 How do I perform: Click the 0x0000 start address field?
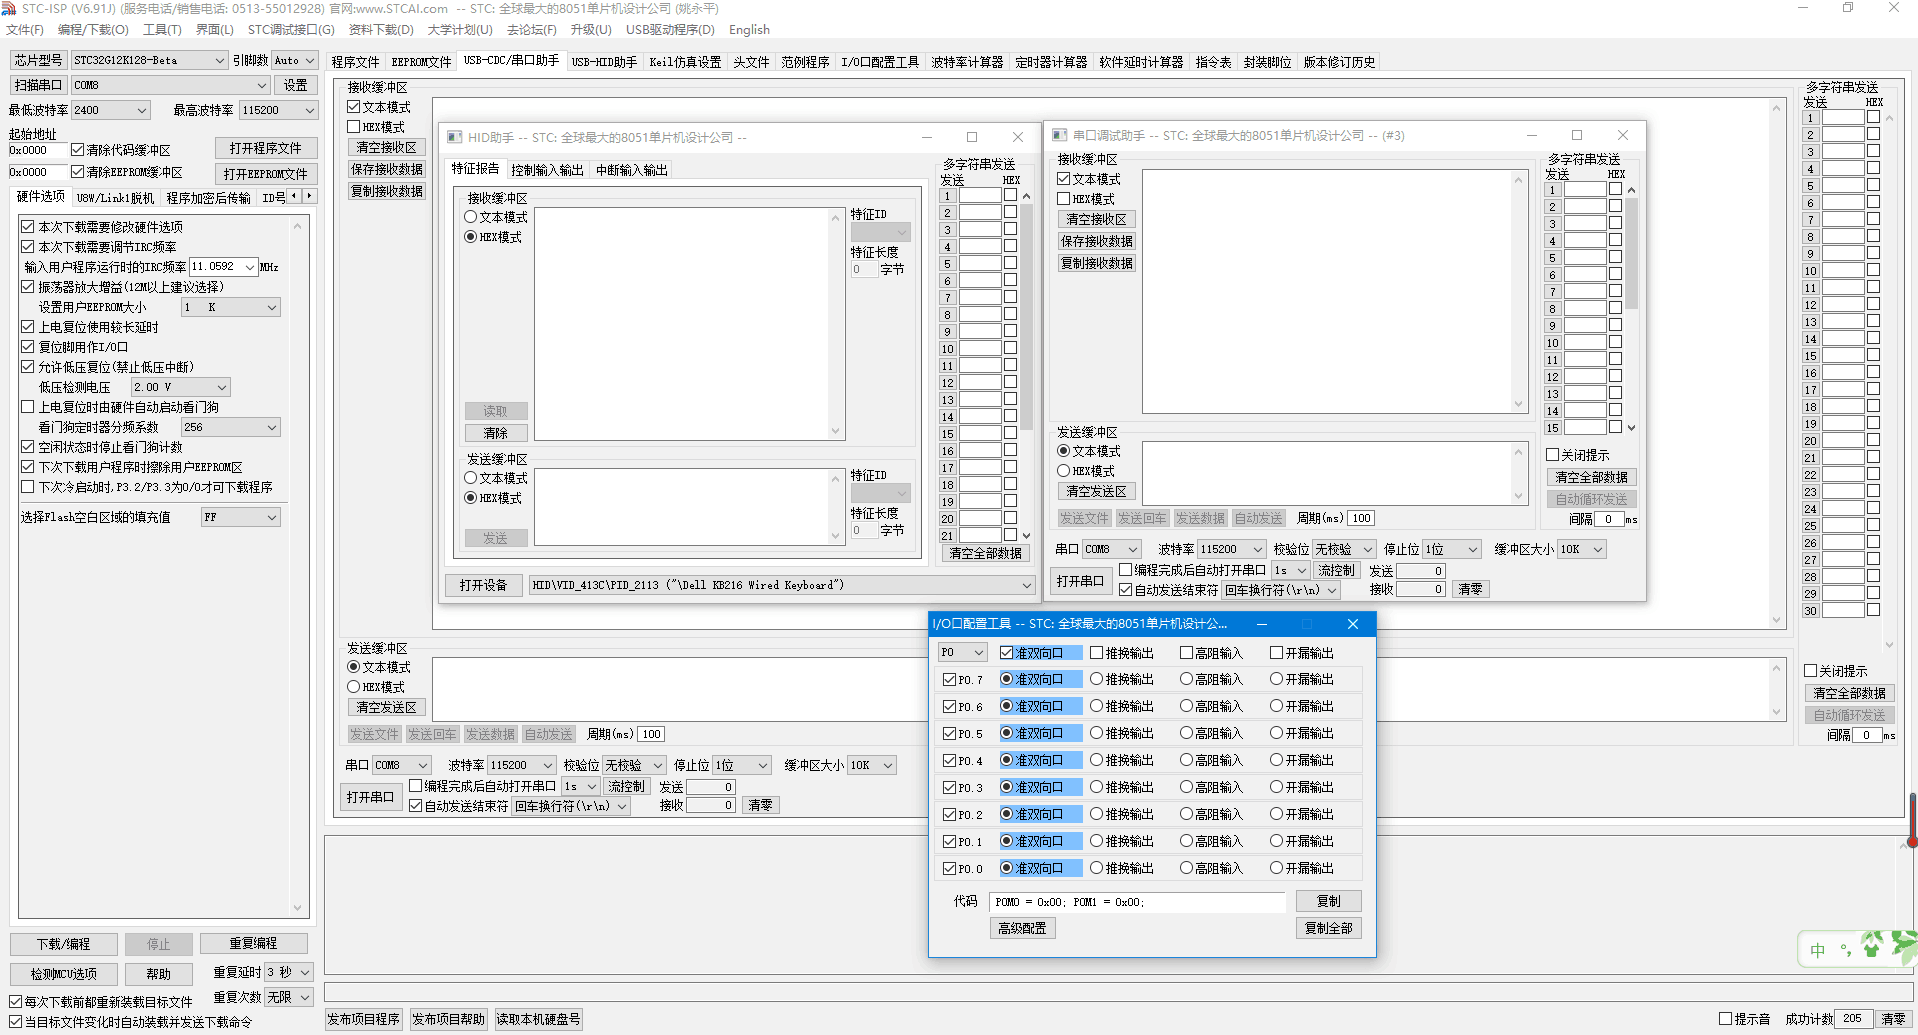37,150
